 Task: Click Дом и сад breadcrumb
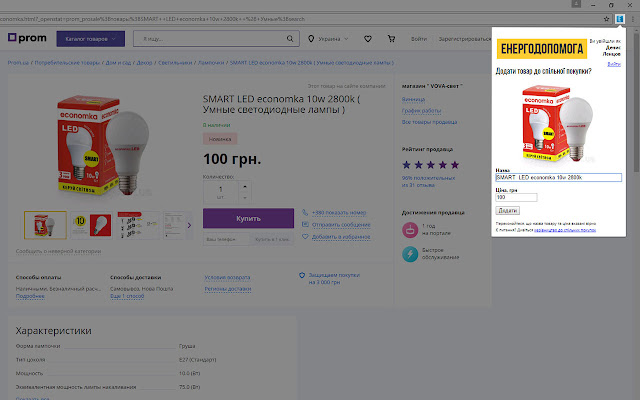pos(118,63)
